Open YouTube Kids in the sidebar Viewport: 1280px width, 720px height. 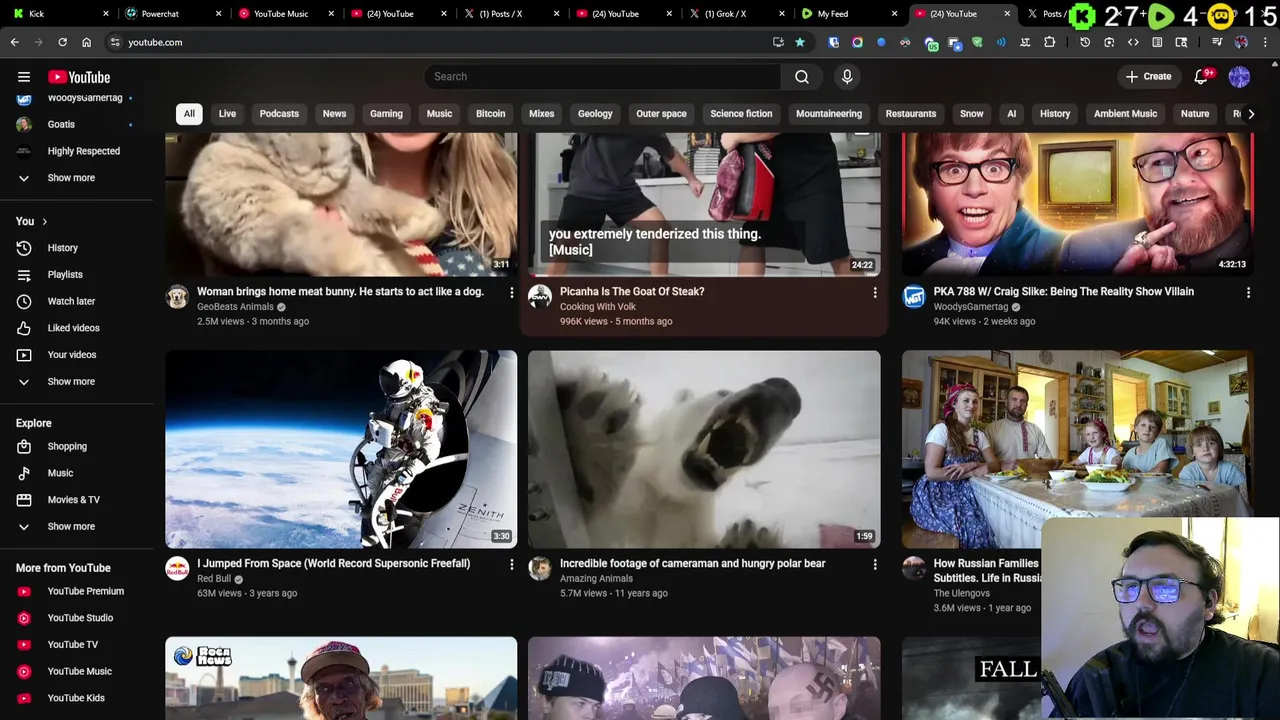[x=75, y=698]
